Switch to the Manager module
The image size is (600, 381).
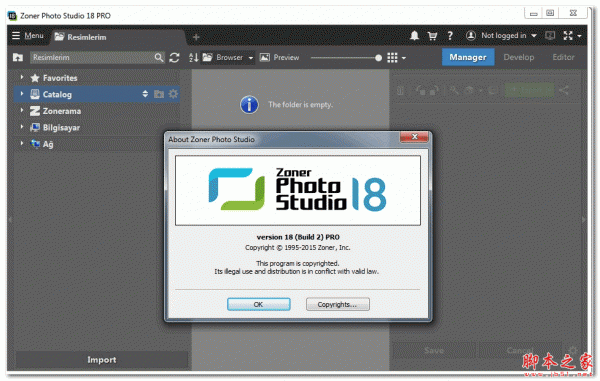[468, 57]
